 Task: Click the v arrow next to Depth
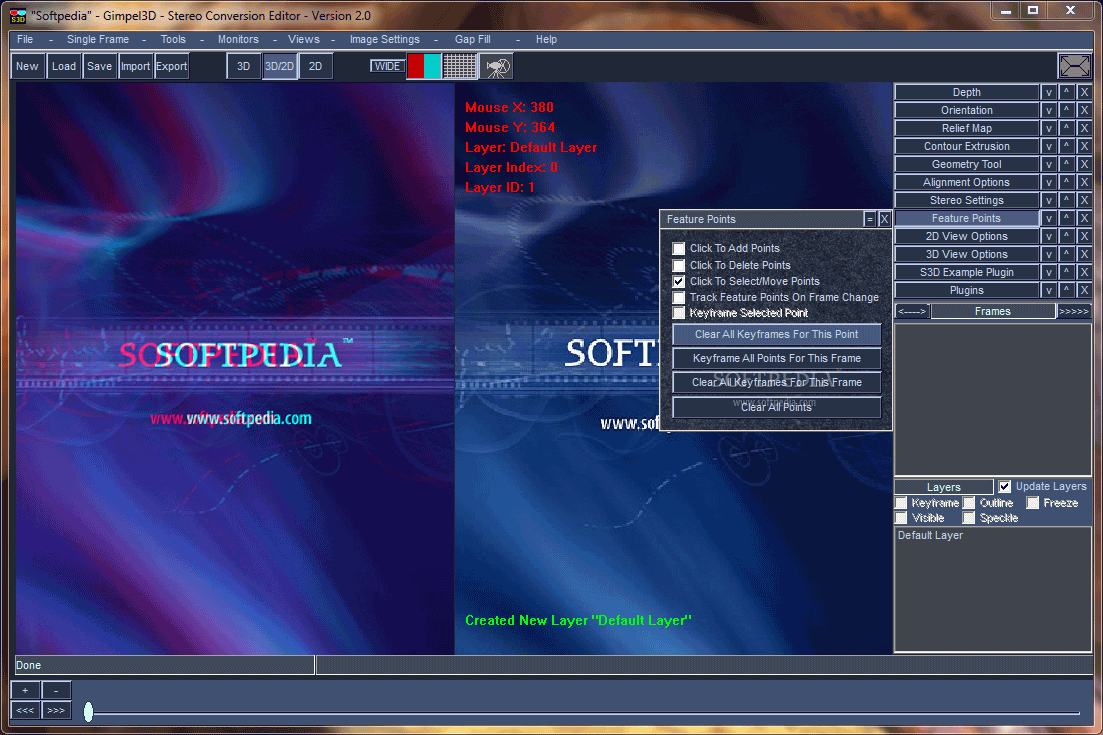click(1048, 92)
